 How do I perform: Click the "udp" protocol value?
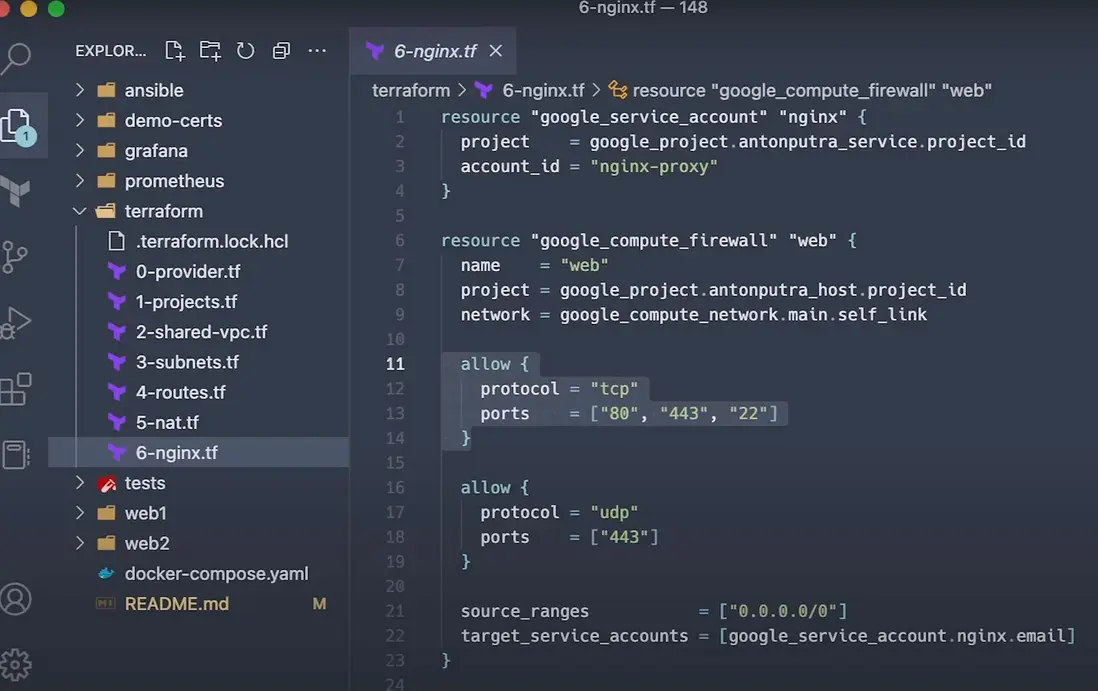(x=614, y=512)
